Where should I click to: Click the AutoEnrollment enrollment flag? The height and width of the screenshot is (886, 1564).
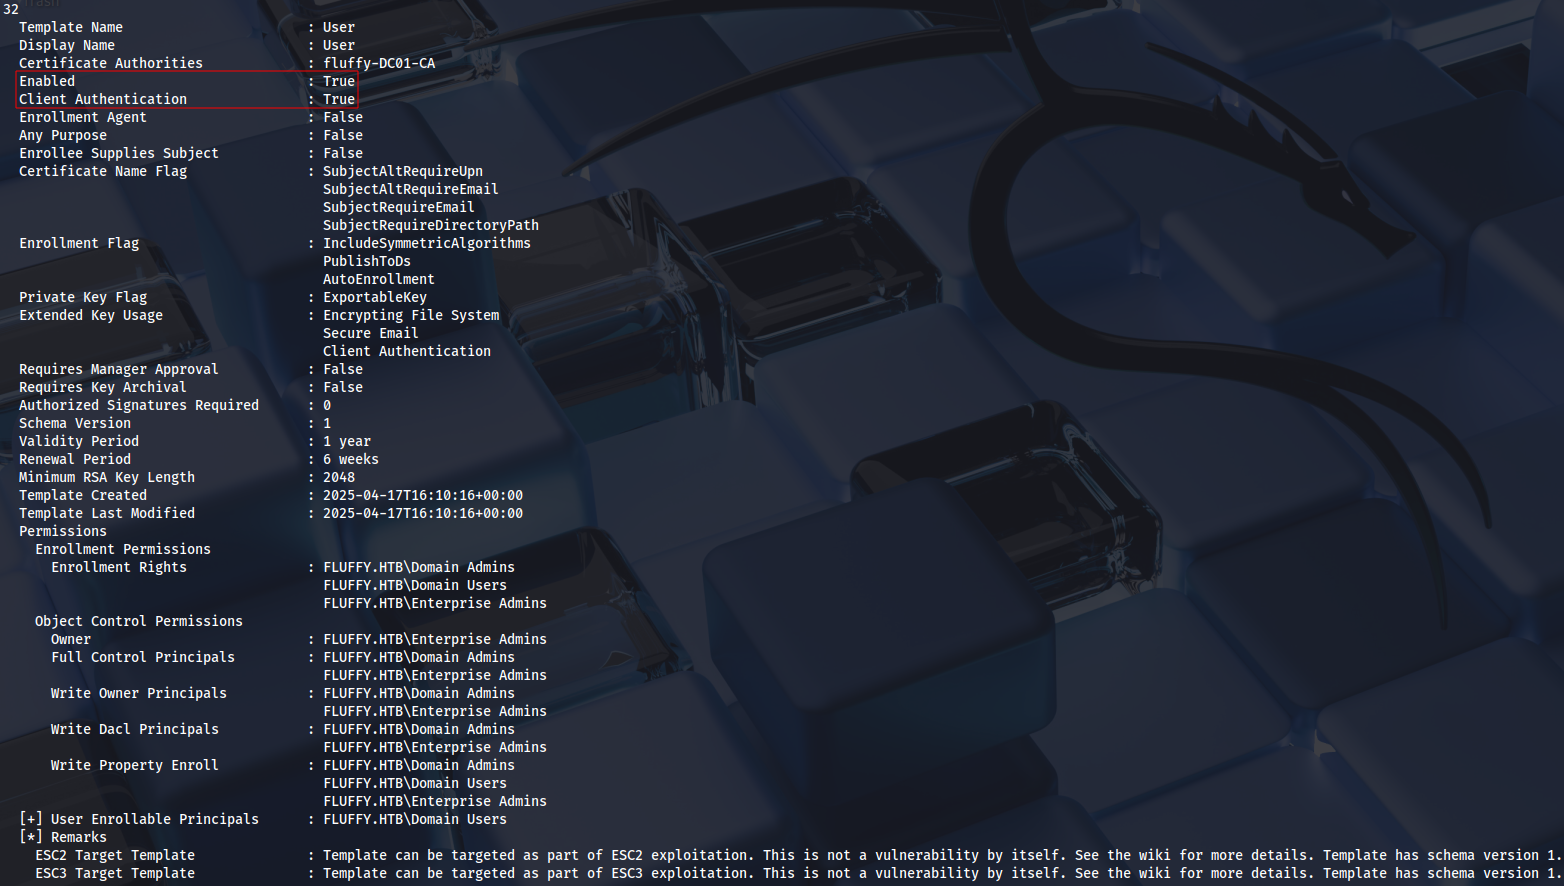click(x=378, y=279)
